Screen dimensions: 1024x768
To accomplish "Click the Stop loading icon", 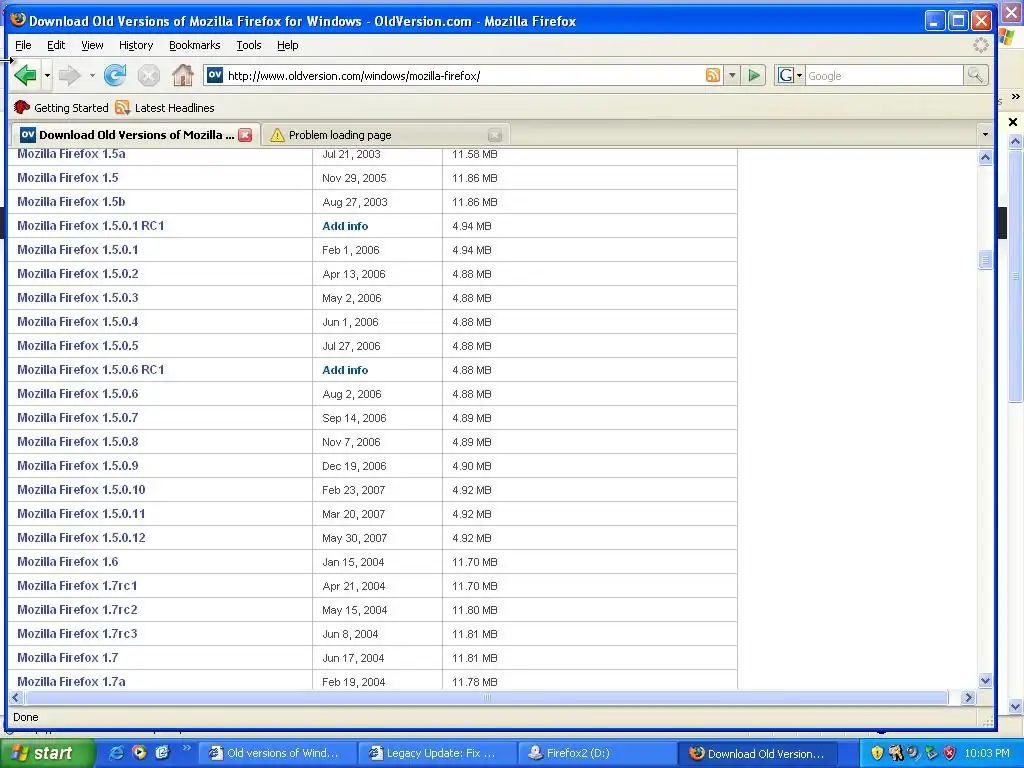I will click(x=148, y=76).
